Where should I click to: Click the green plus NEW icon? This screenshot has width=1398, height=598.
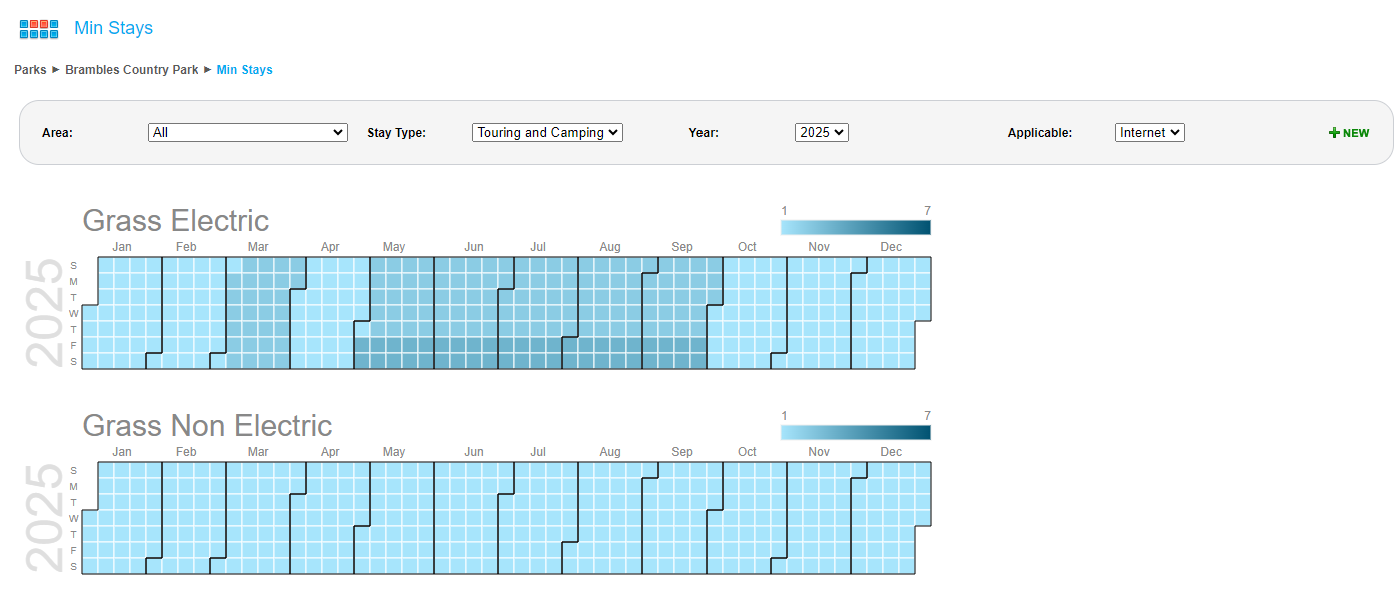(1349, 133)
